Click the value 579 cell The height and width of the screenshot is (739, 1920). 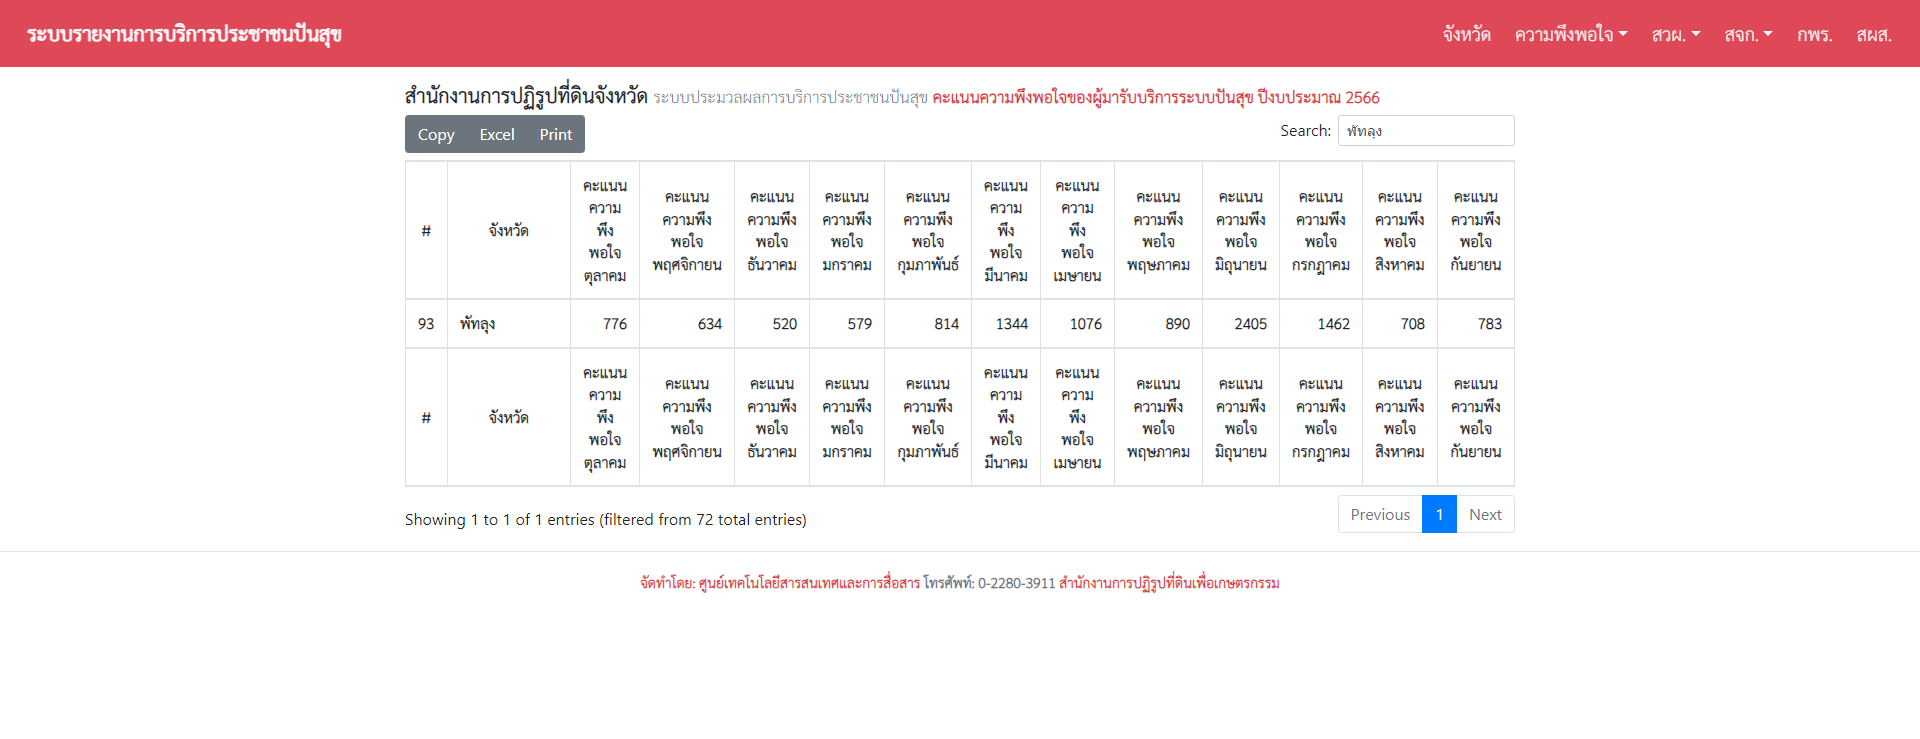(847, 324)
